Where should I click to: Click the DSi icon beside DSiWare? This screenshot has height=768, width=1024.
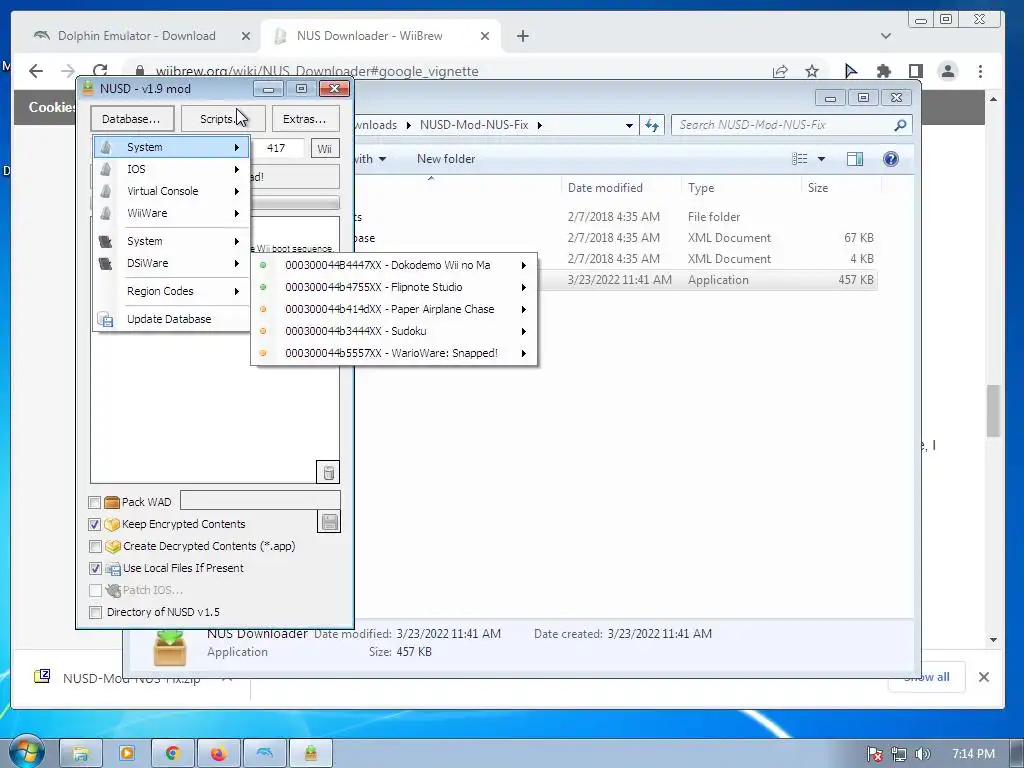105,263
